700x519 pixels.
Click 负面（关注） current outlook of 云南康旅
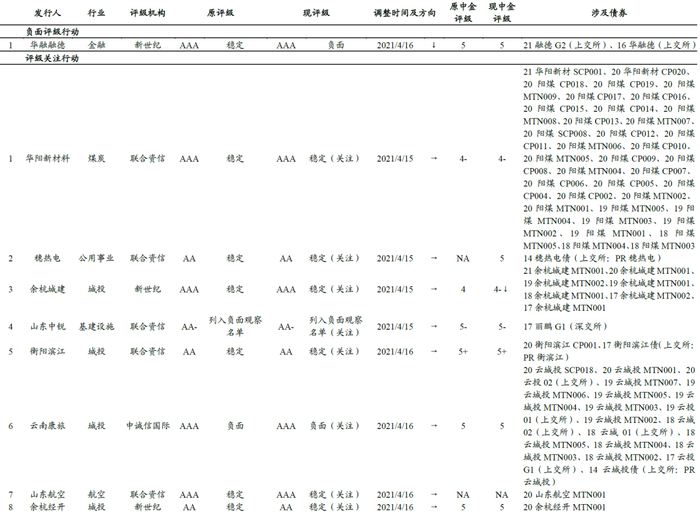click(334, 426)
